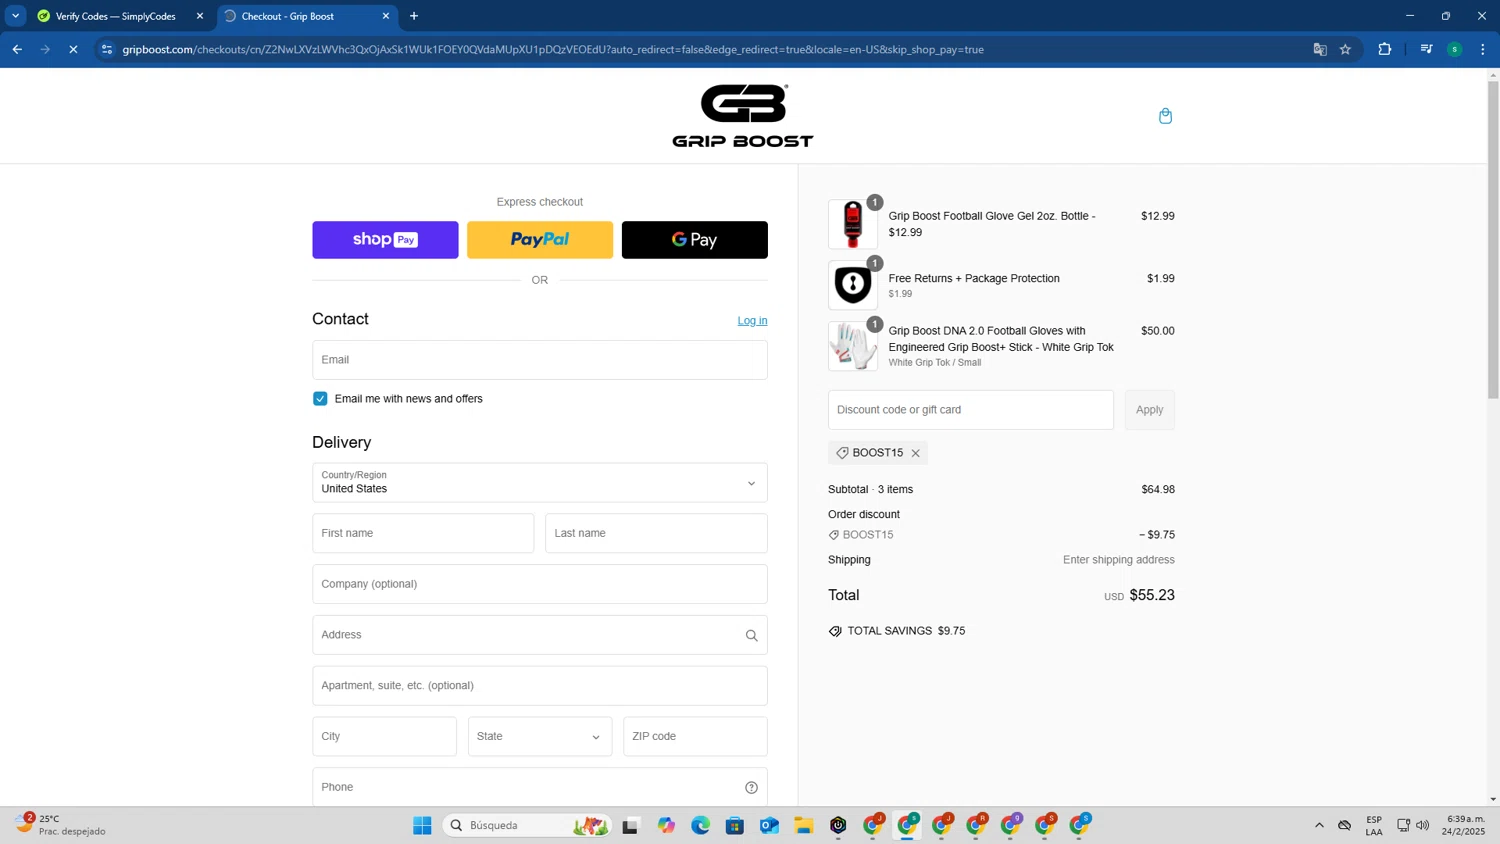
Task: Focus the Email input field
Action: [x=540, y=360]
